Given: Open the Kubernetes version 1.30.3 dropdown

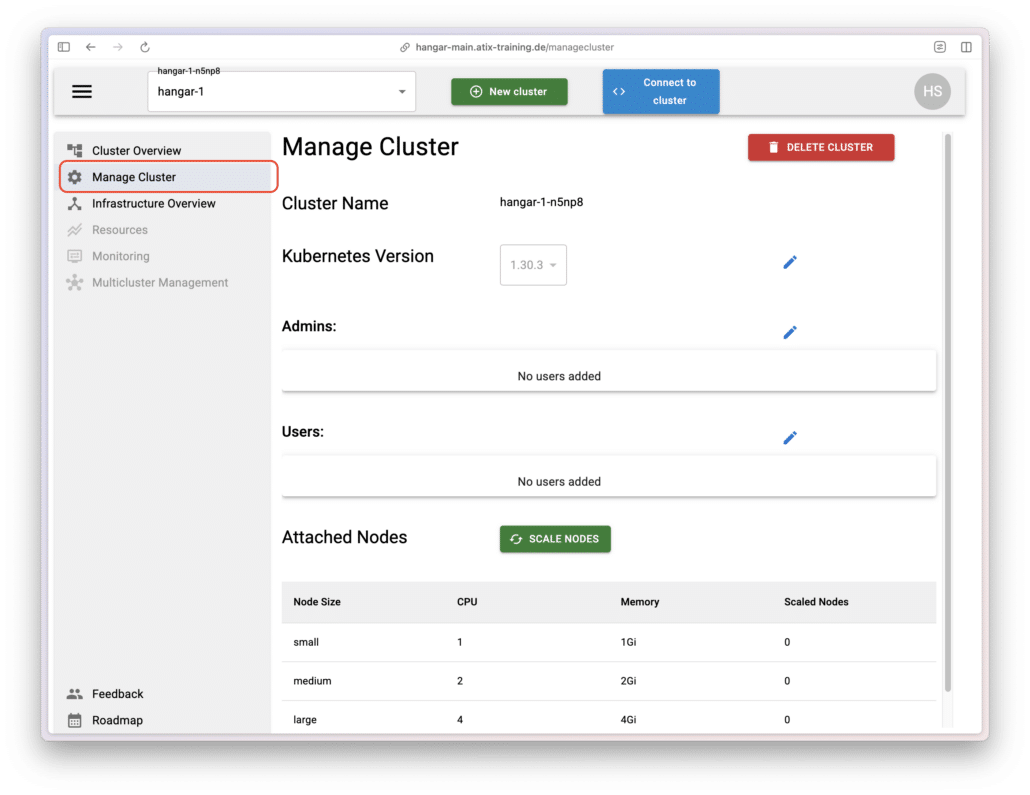Looking at the screenshot, I should tap(533, 265).
